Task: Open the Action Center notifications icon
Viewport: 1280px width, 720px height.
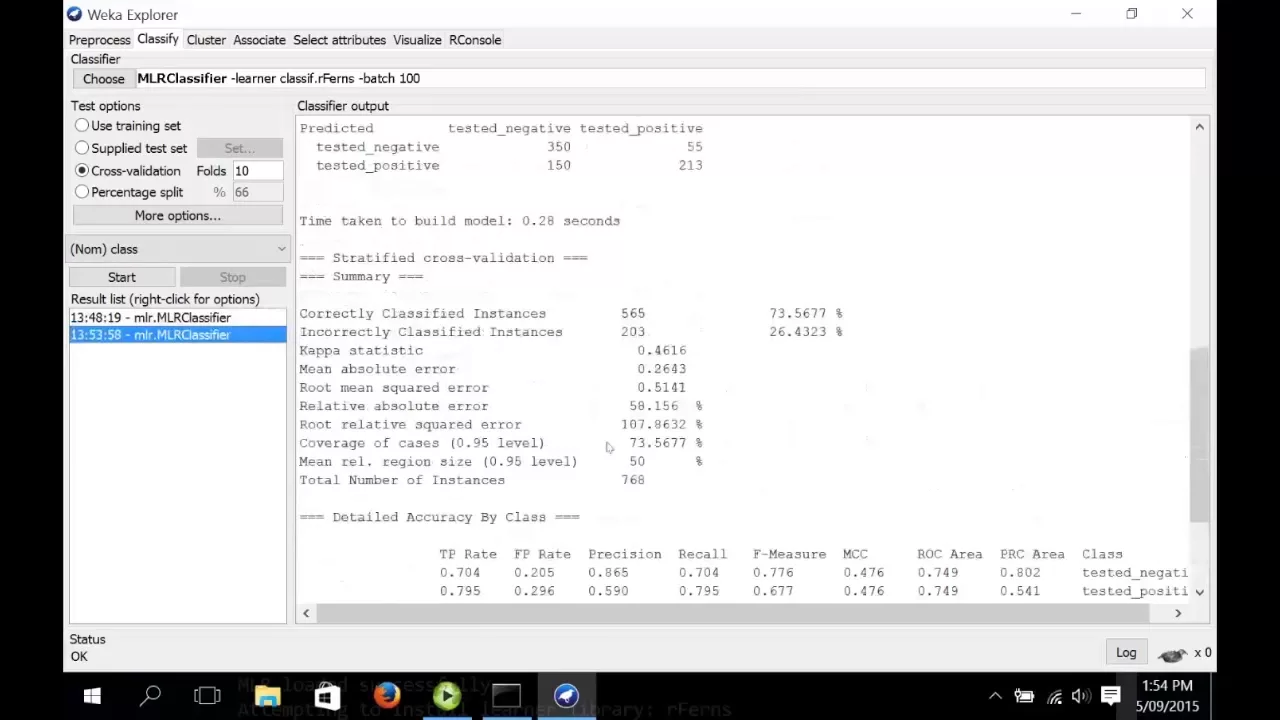Action: tap(1111, 696)
